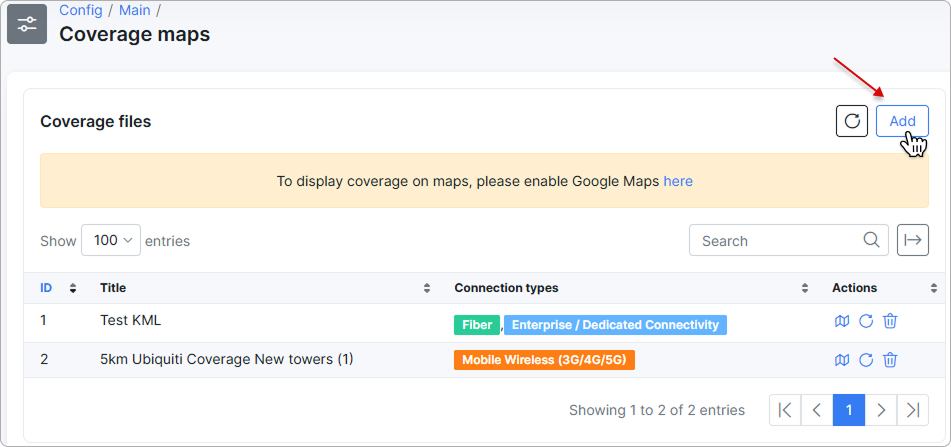This screenshot has width=951, height=447.
Task: Click the Enterprise / Dedicated Connectivity tag
Action: 615,324
